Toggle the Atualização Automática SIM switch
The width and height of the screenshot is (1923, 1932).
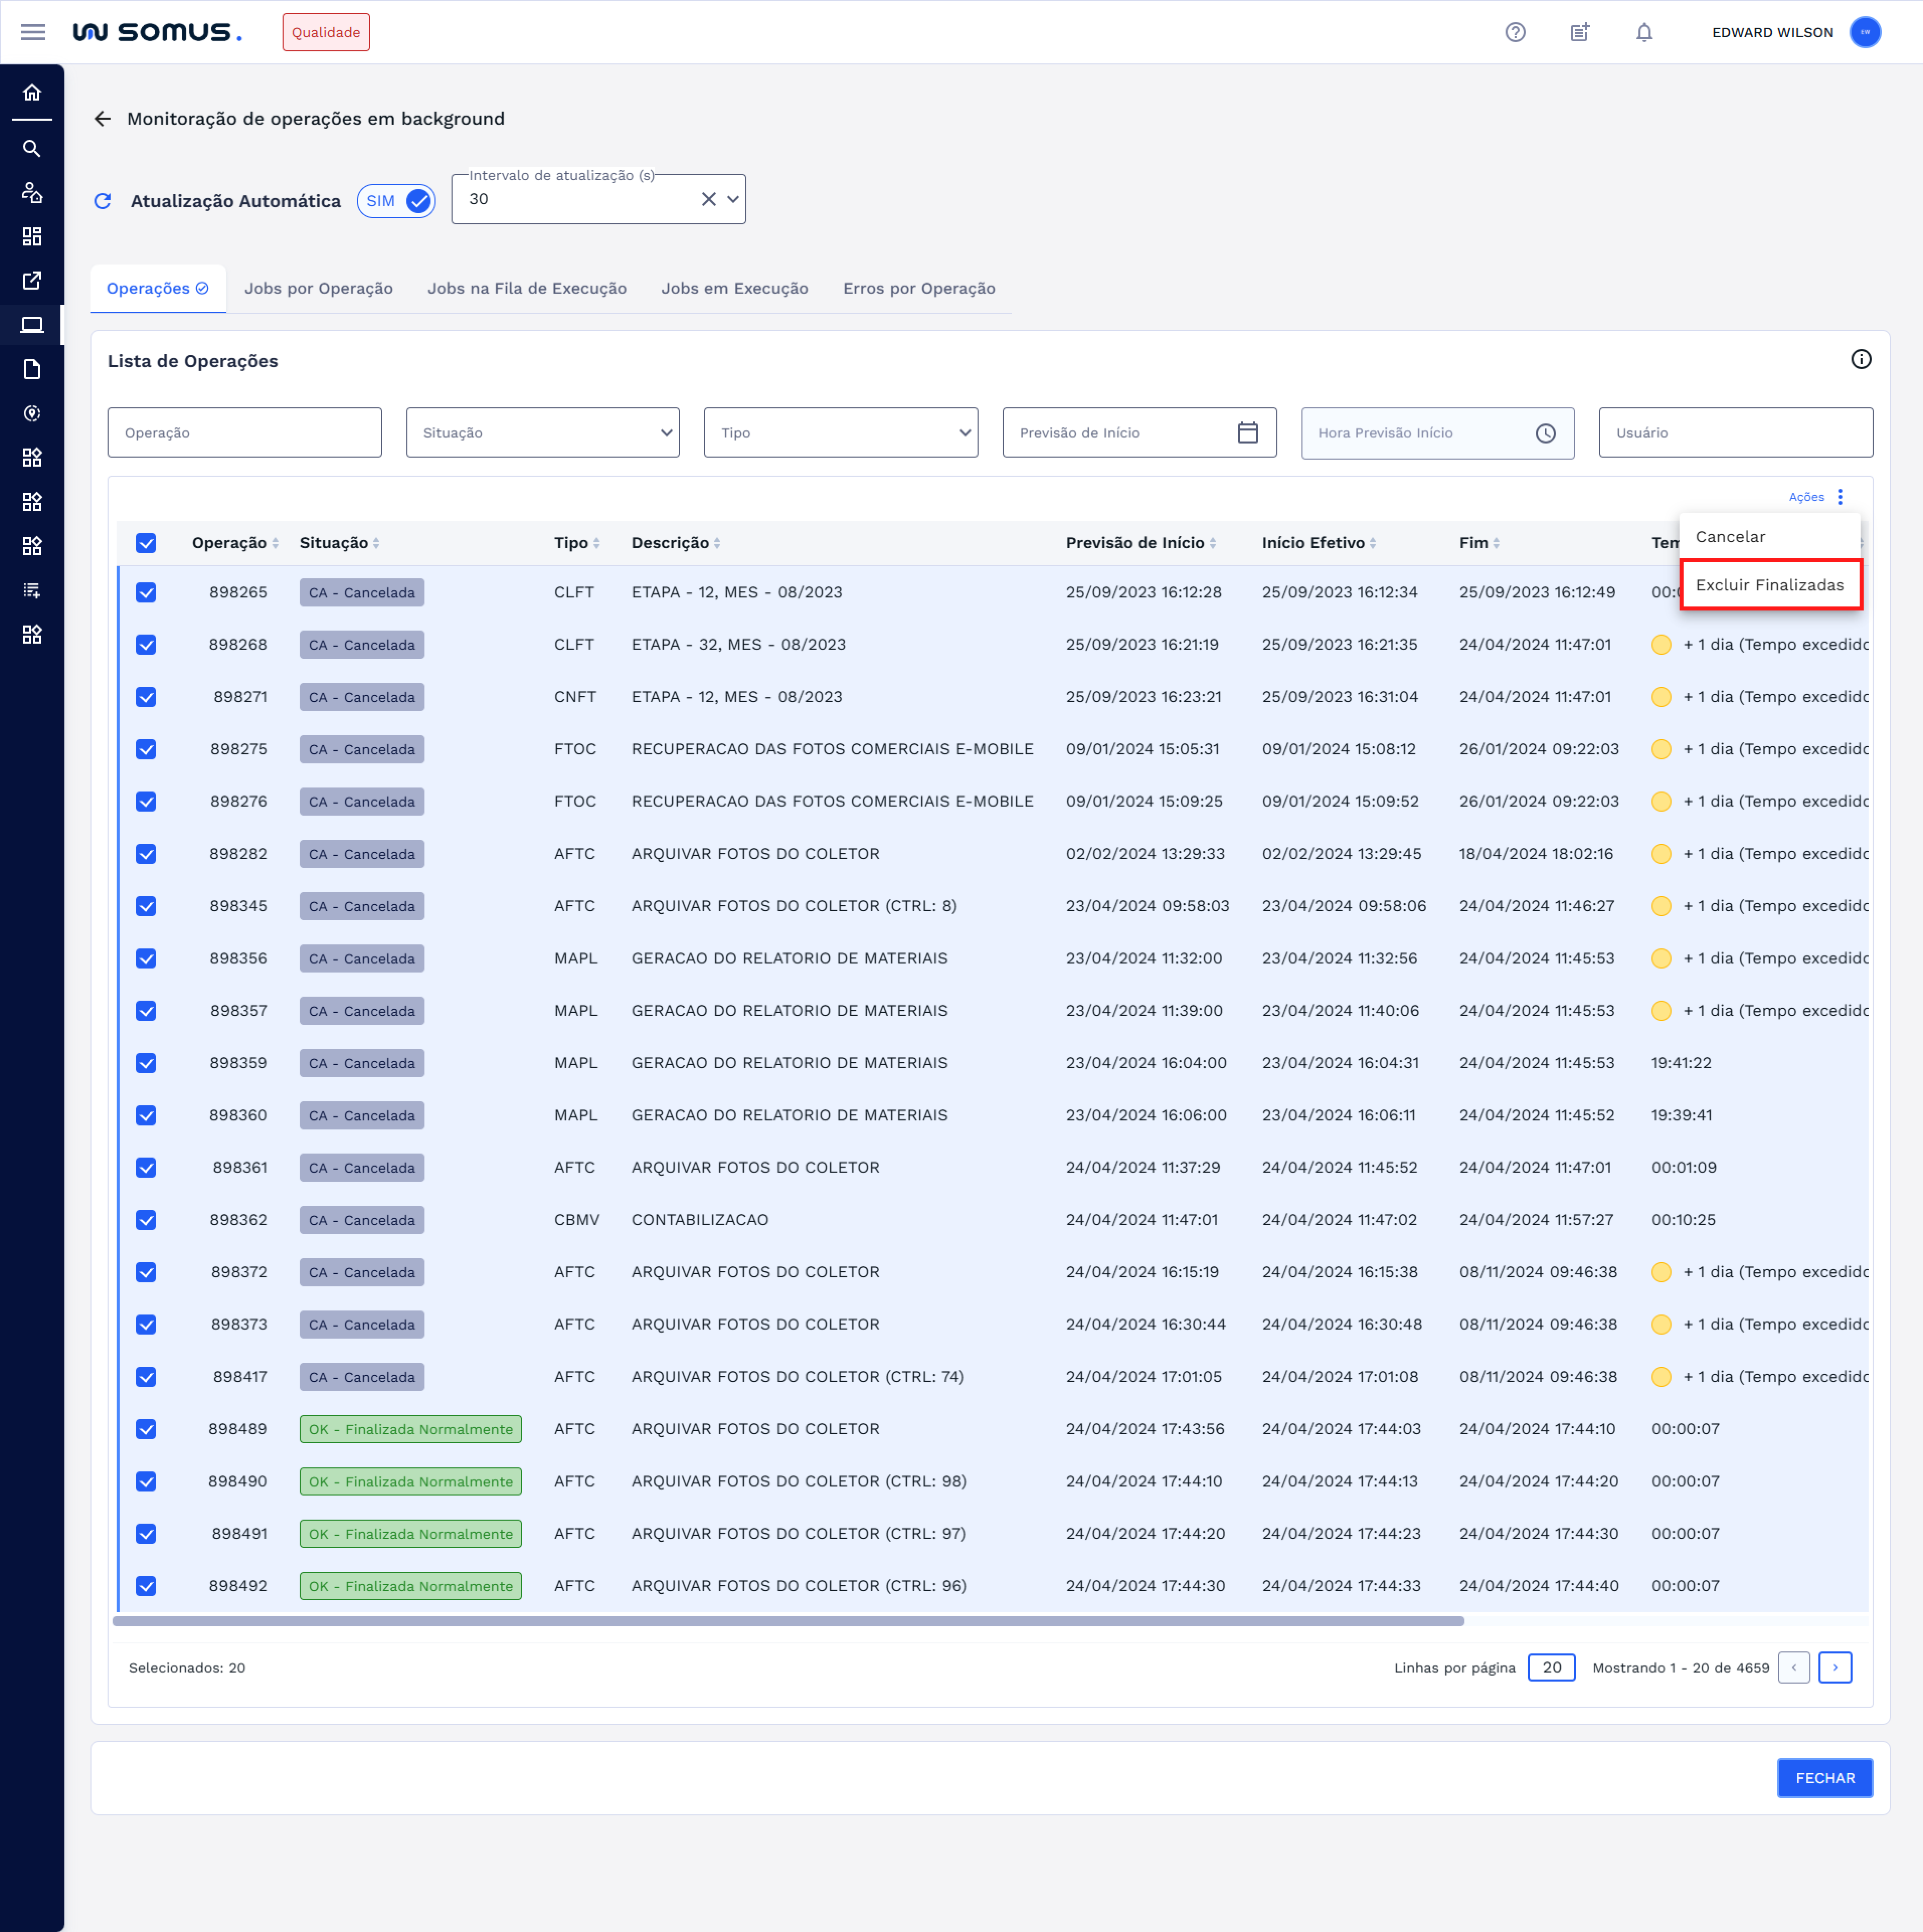[x=396, y=201]
